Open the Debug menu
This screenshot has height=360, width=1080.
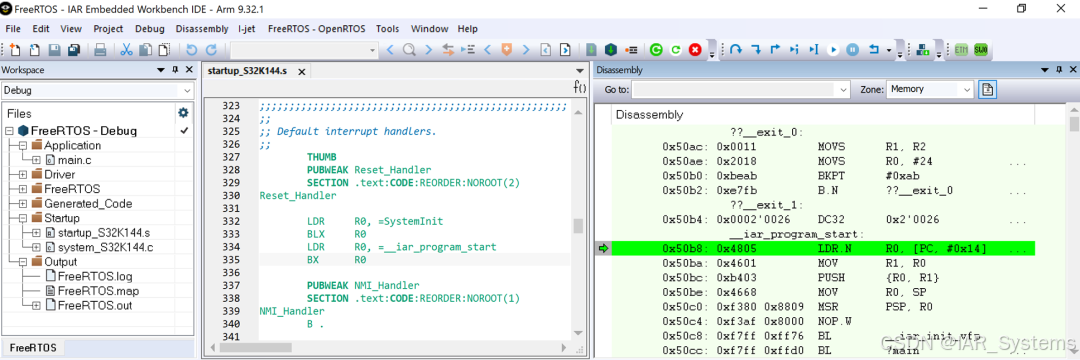click(x=149, y=29)
